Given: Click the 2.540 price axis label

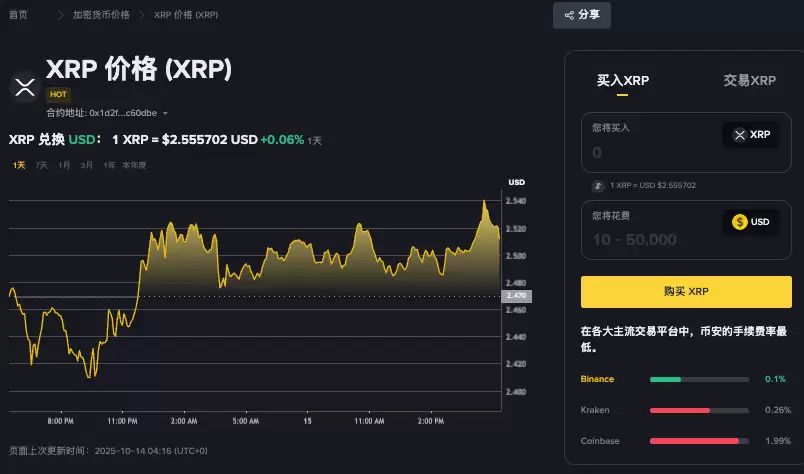Looking at the screenshot, I should click(516, 201).
